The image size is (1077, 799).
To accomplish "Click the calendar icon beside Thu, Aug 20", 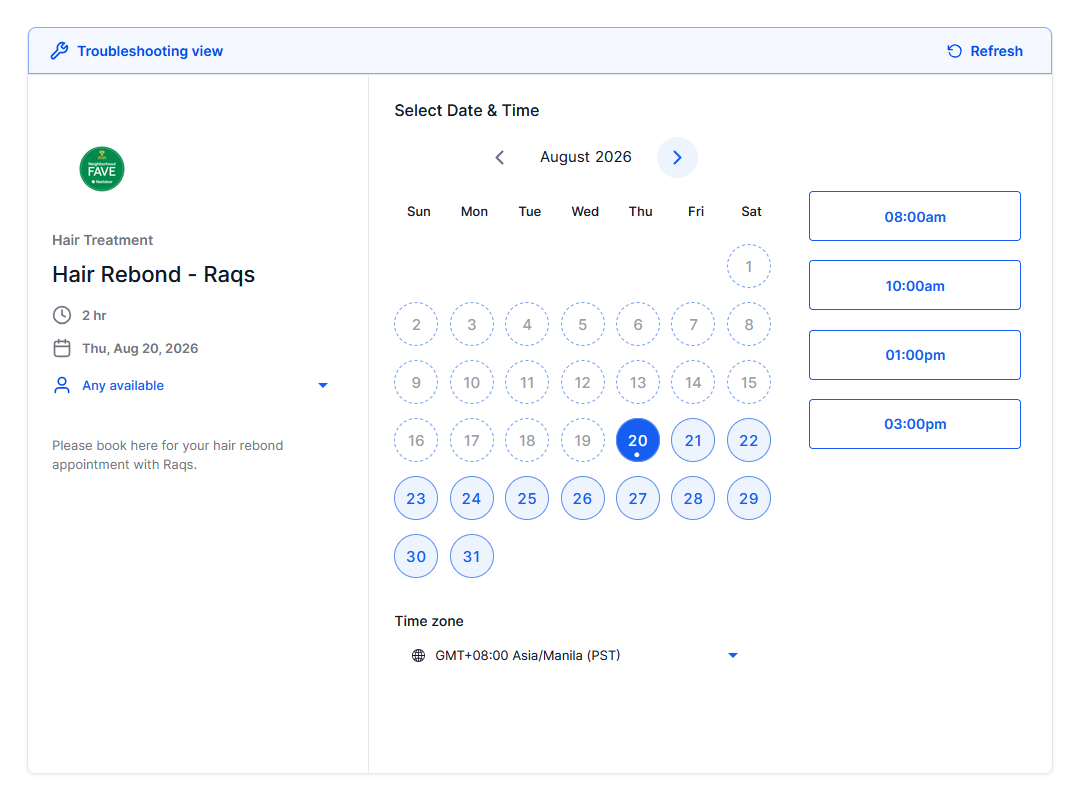I will (x=62, y=348).
